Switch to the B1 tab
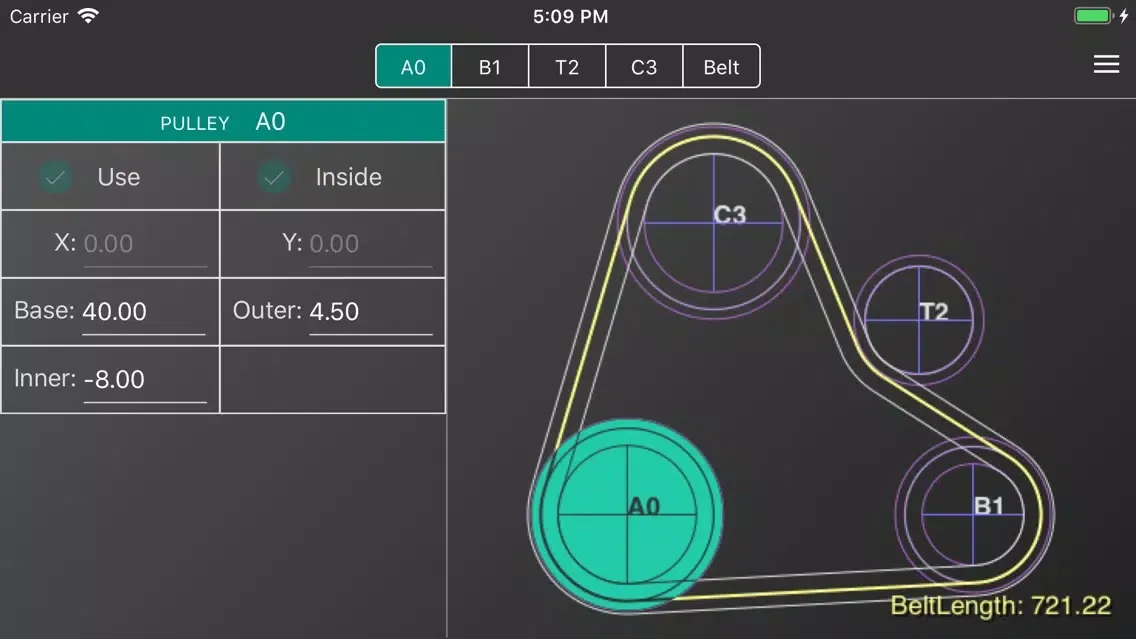Screen dimensions: 1136x639 click(490, 67)
